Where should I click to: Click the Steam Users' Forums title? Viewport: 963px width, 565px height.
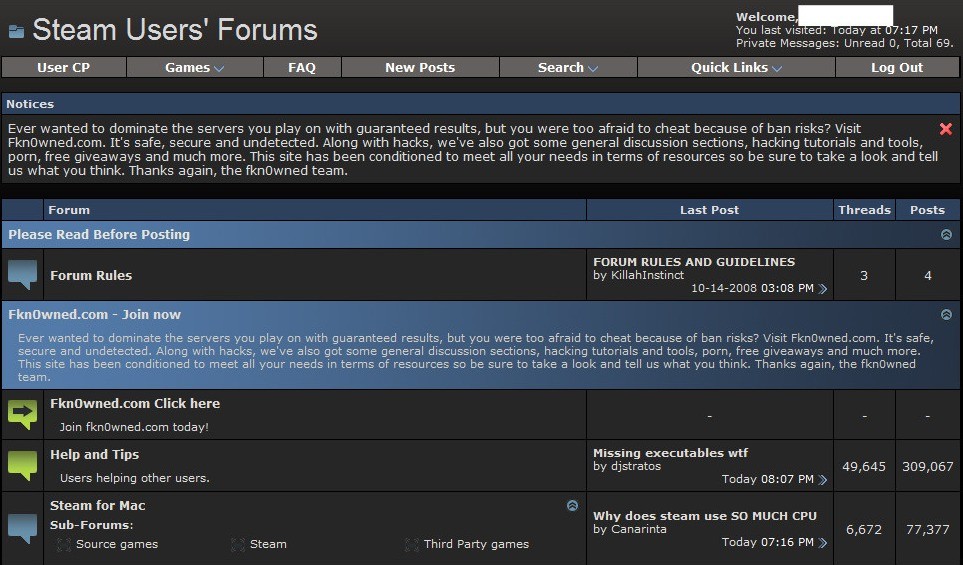(175, 30)
